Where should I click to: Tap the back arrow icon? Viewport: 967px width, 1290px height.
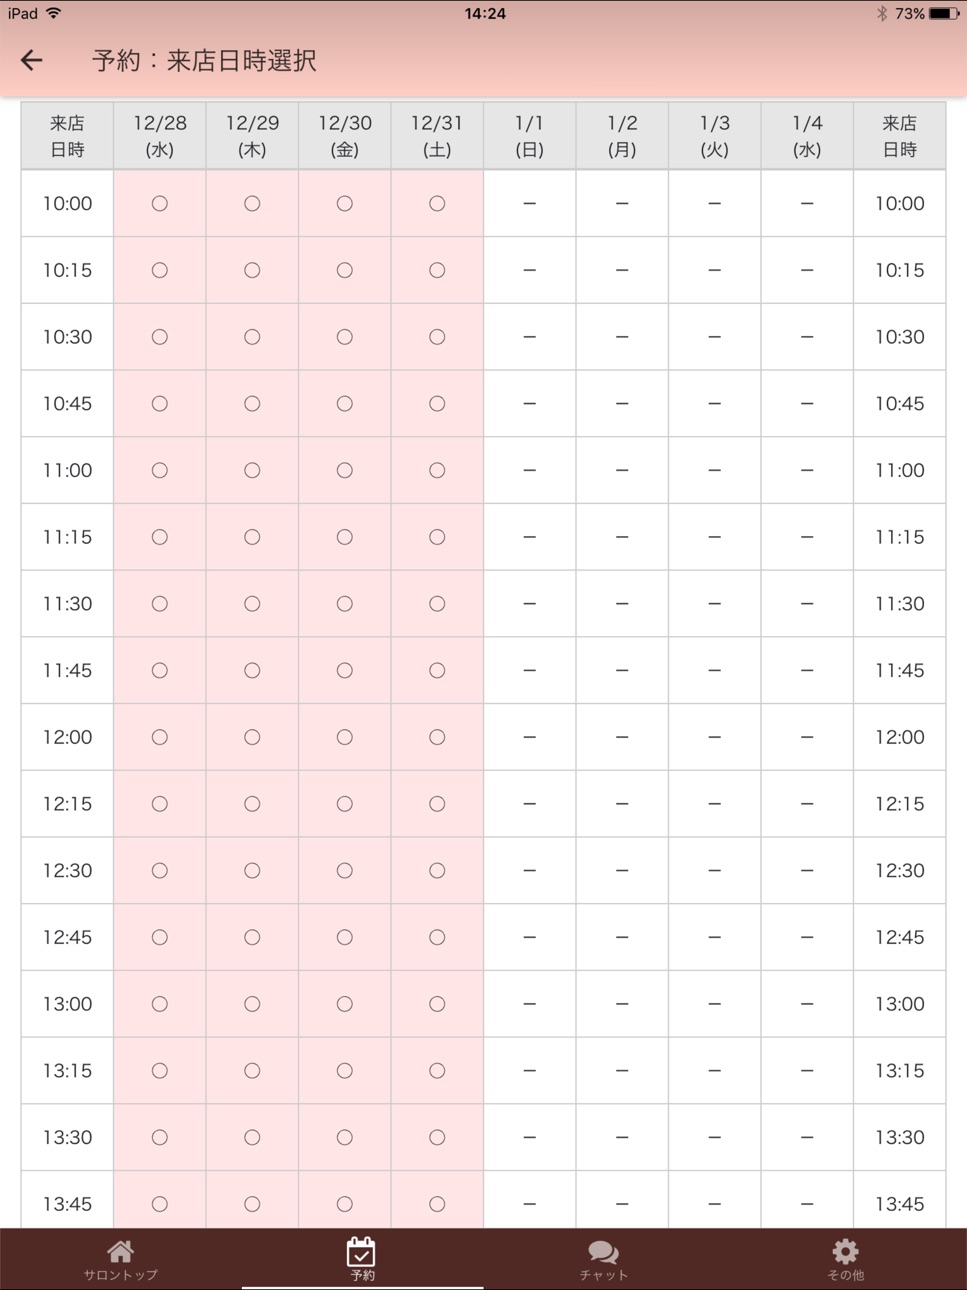(x=32, y=60)
